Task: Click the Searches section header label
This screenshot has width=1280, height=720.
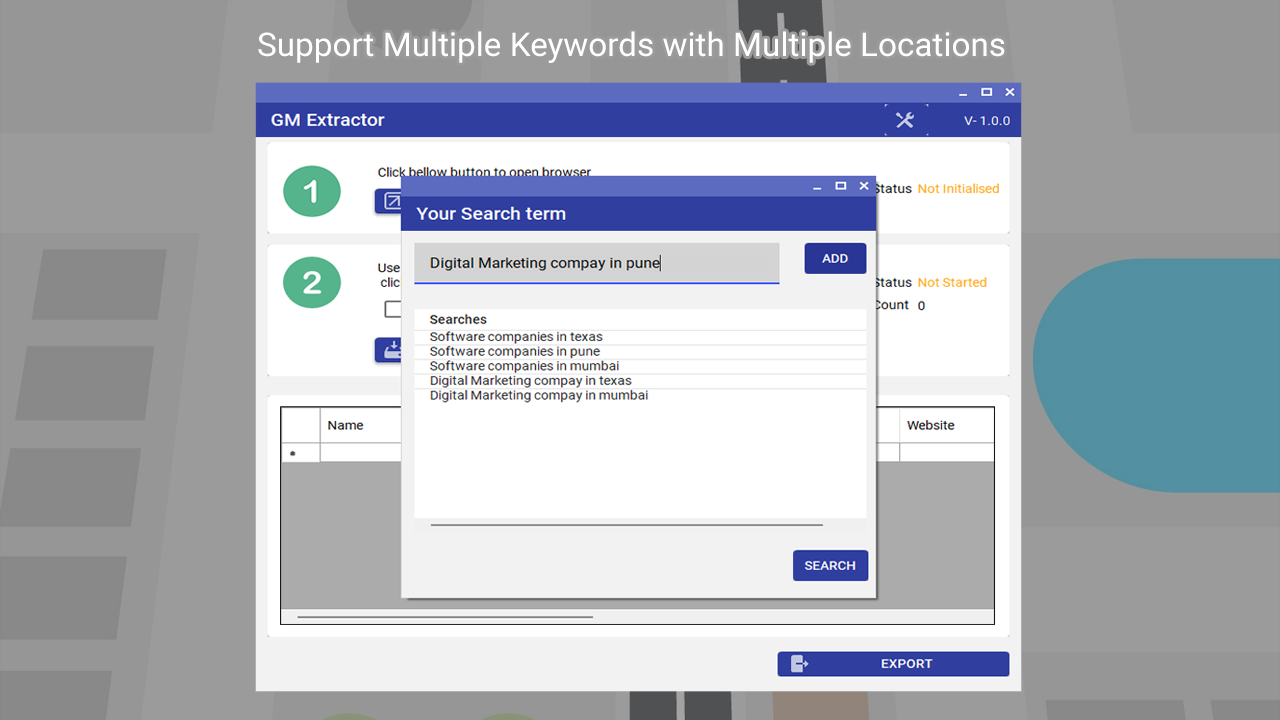Action: pos(458,319)
